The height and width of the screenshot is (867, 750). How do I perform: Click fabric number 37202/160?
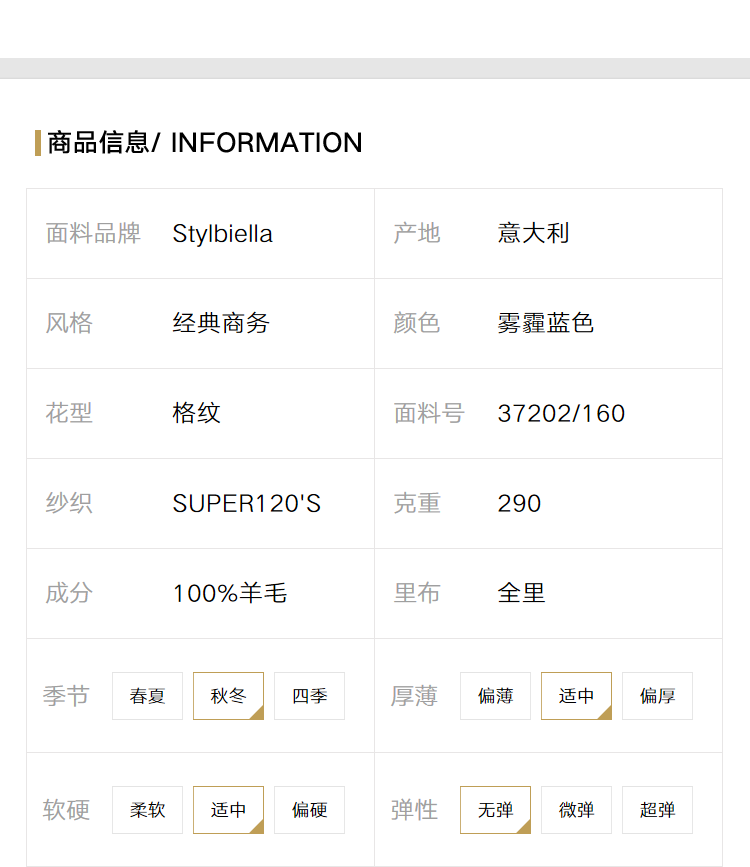(561, 414)
